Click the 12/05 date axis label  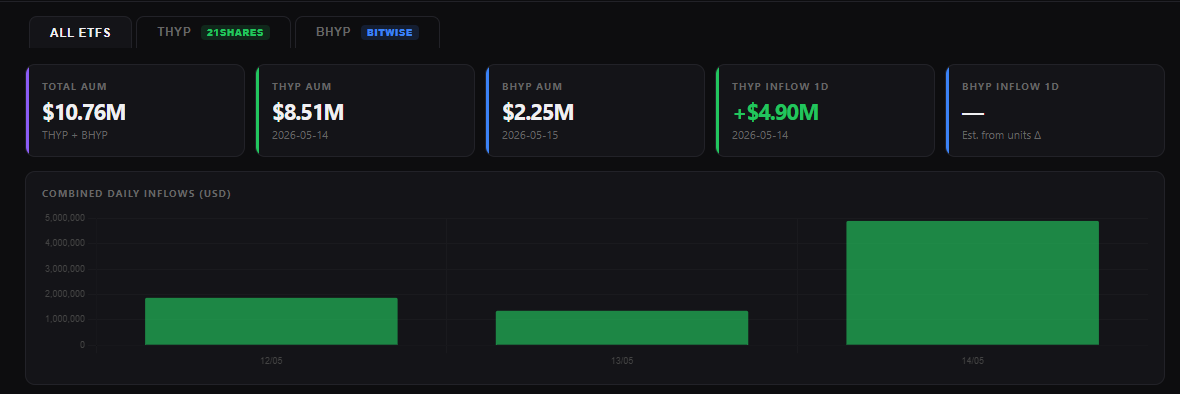coord(271,361)
